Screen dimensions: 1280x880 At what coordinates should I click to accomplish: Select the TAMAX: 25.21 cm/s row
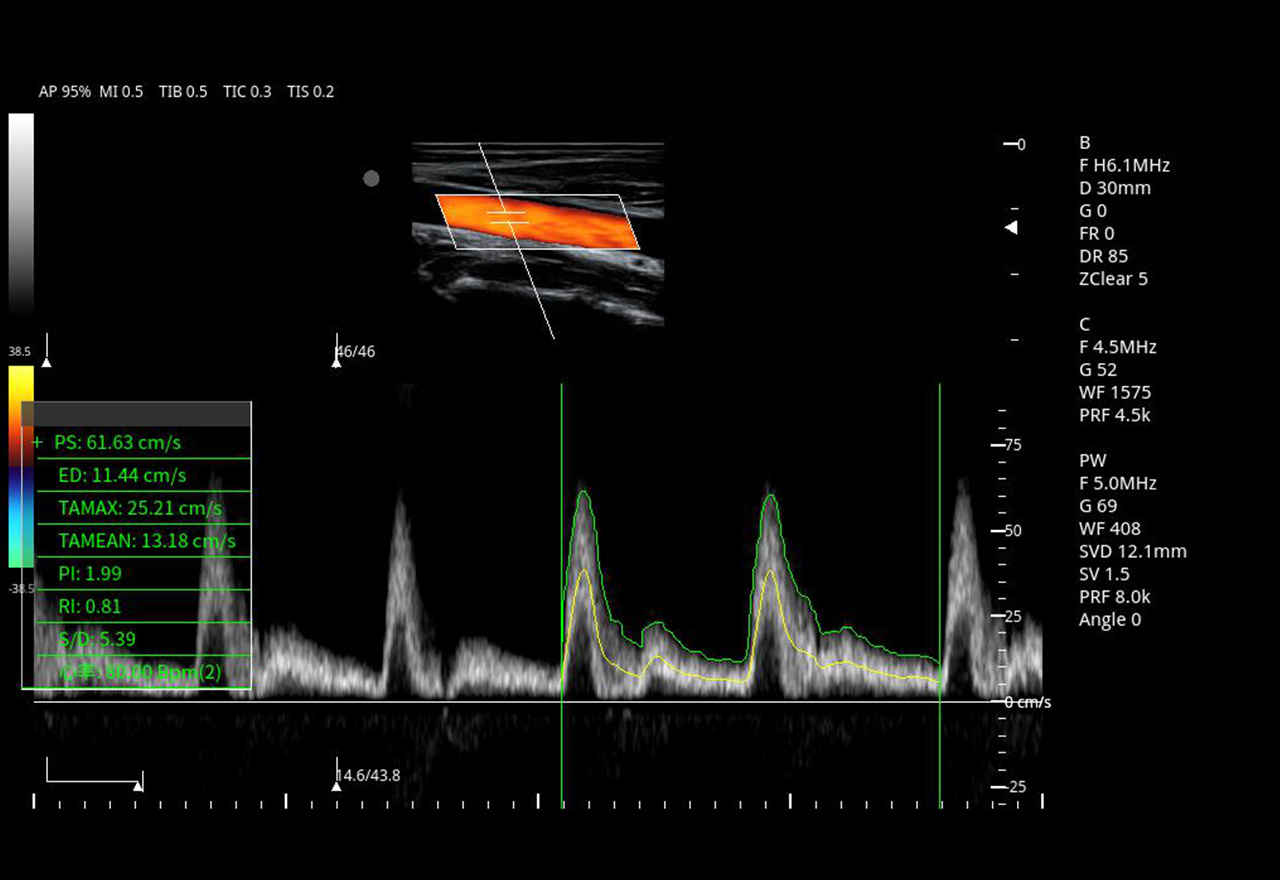pyautogui.click(x=140, y=508)
